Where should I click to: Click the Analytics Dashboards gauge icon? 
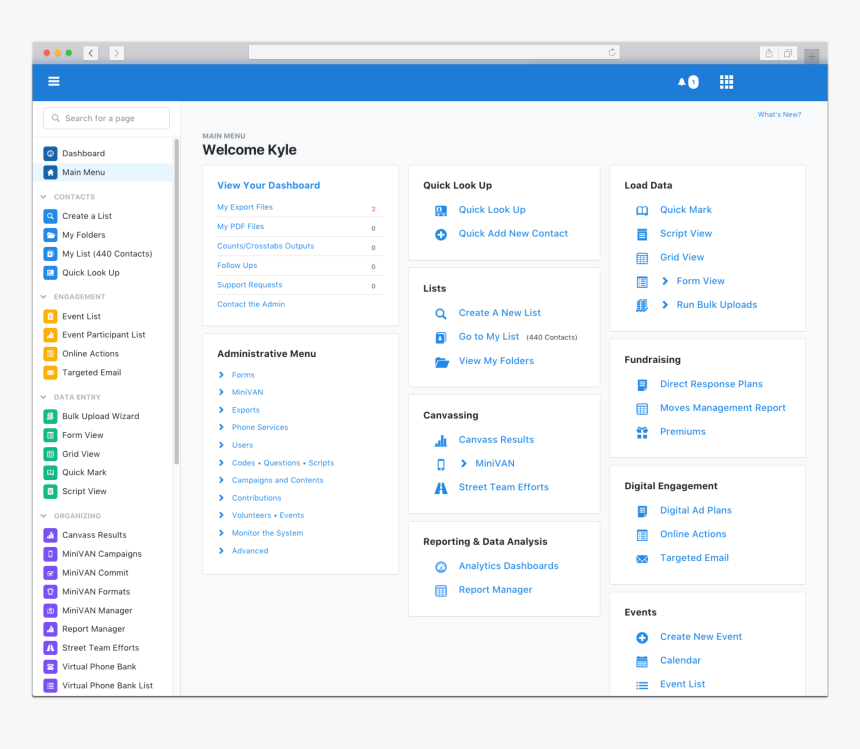coord(441,567)
